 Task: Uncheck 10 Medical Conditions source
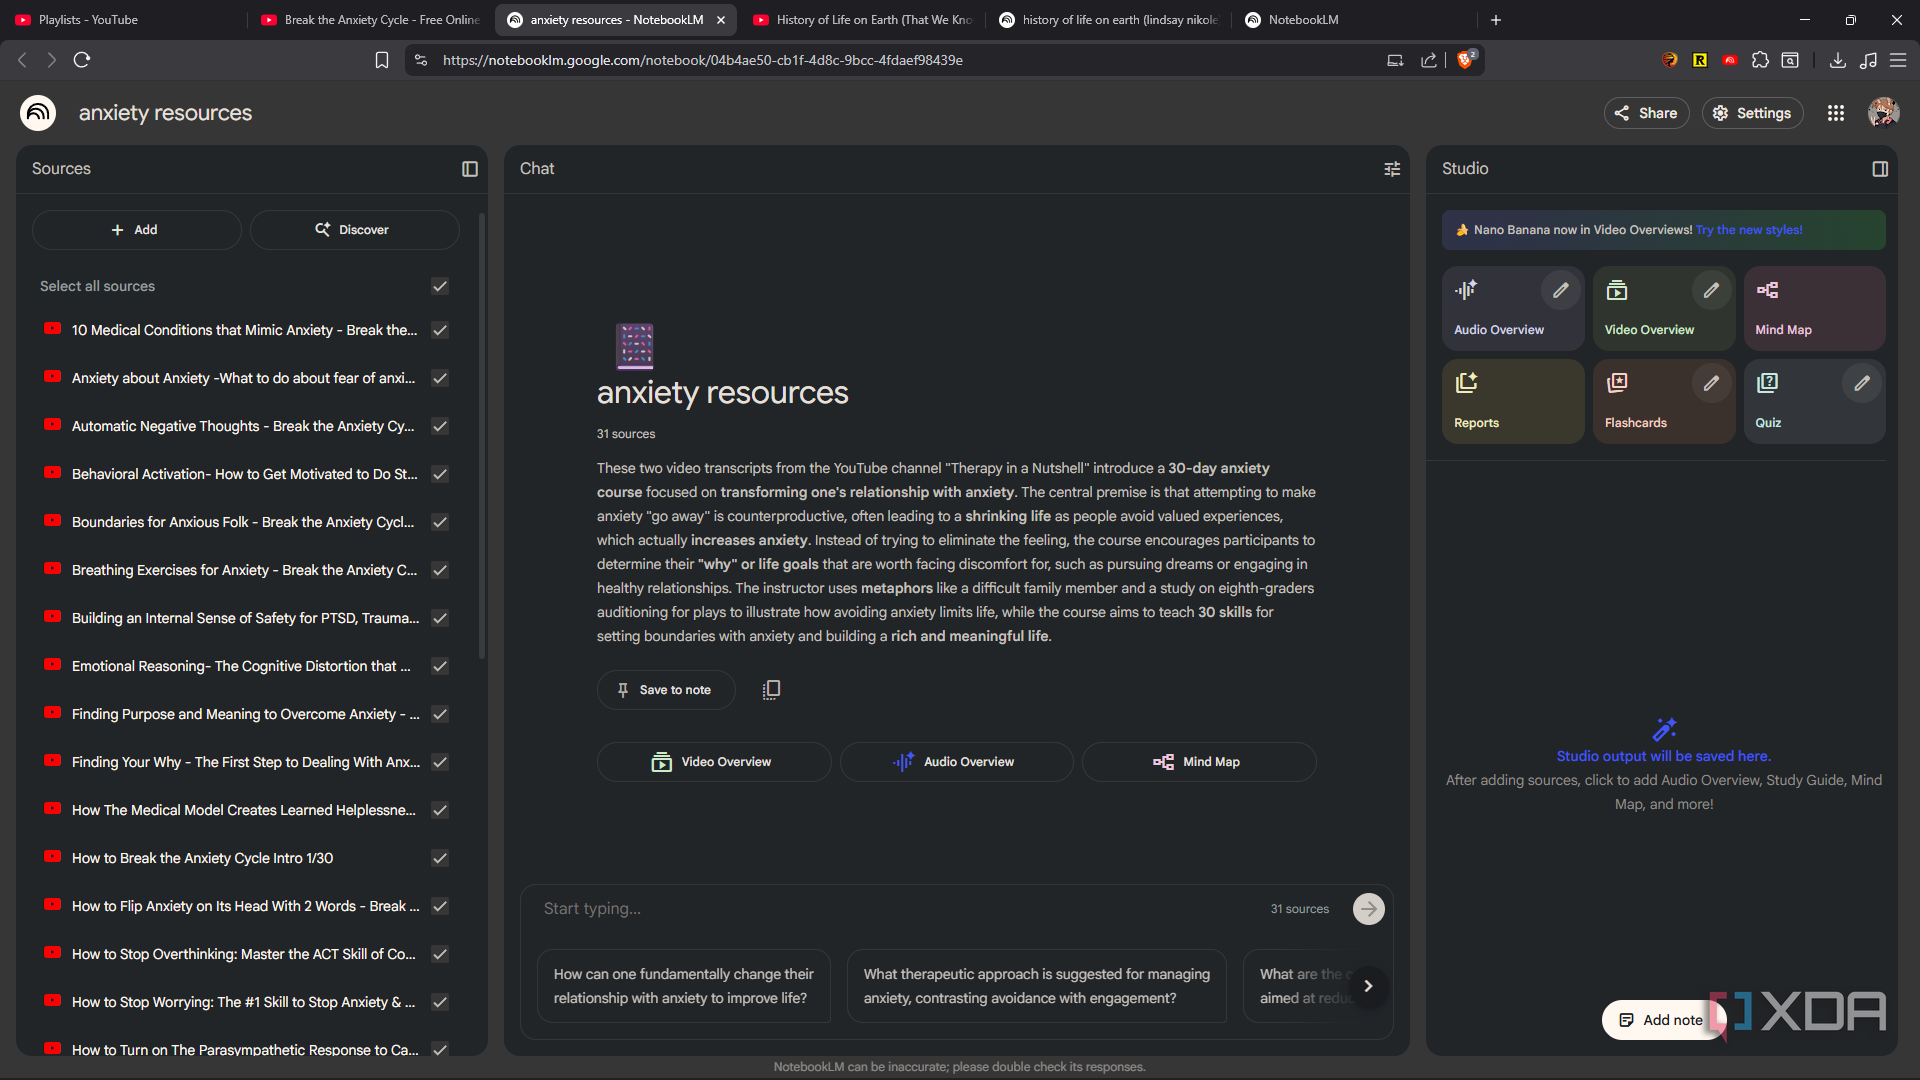click(439, 330)
